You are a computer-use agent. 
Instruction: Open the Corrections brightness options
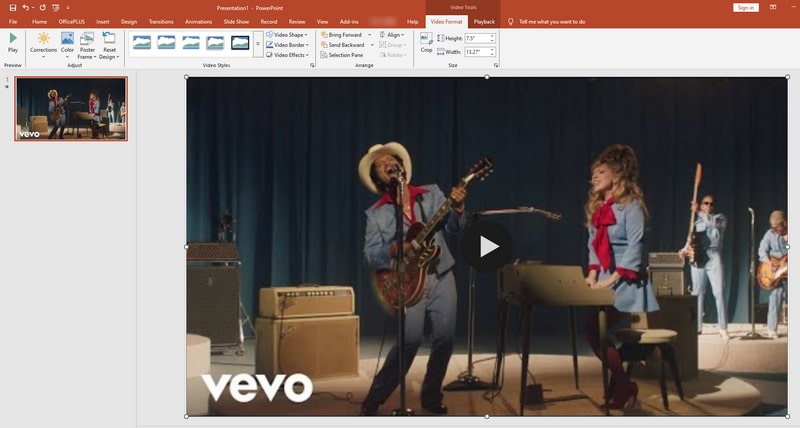click(43, 45)
